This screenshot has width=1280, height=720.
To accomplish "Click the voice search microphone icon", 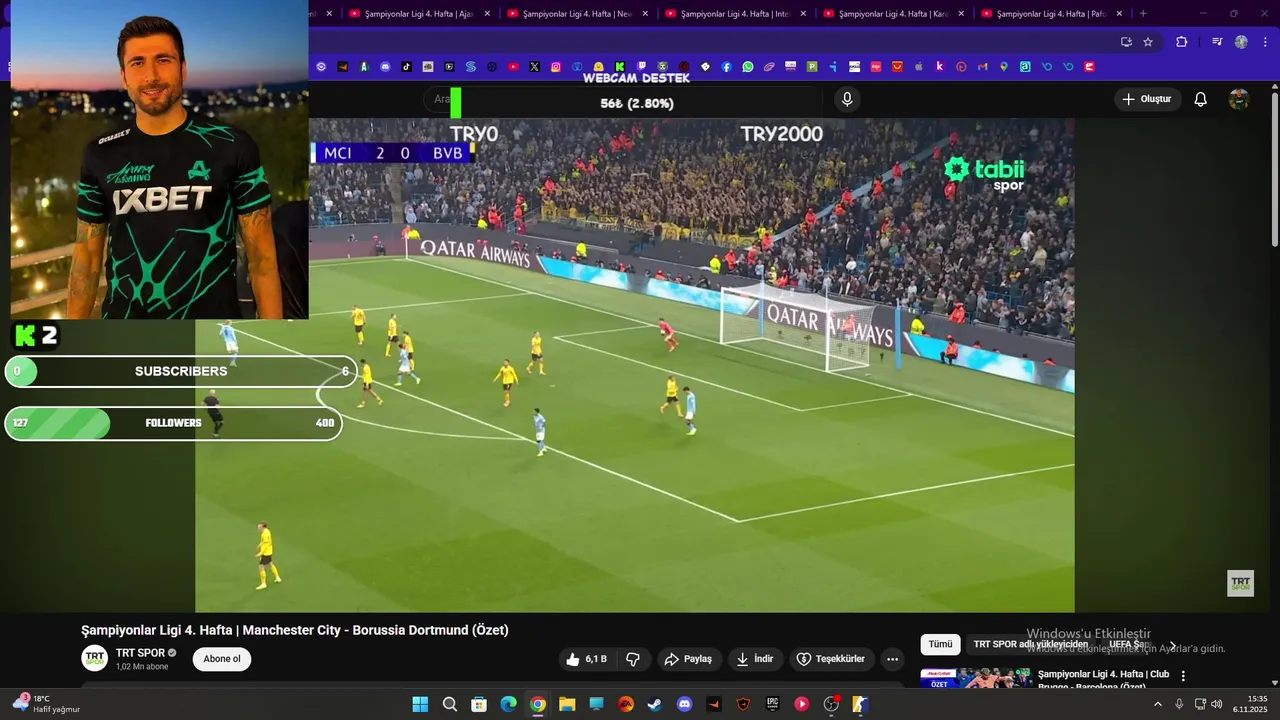I will point(847,99).
